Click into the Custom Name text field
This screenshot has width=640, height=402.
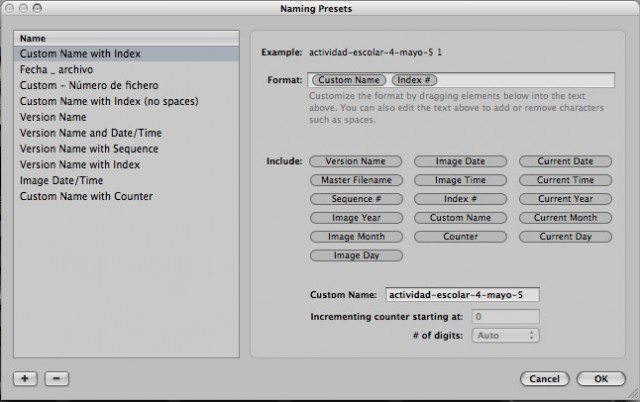[462, 295]
